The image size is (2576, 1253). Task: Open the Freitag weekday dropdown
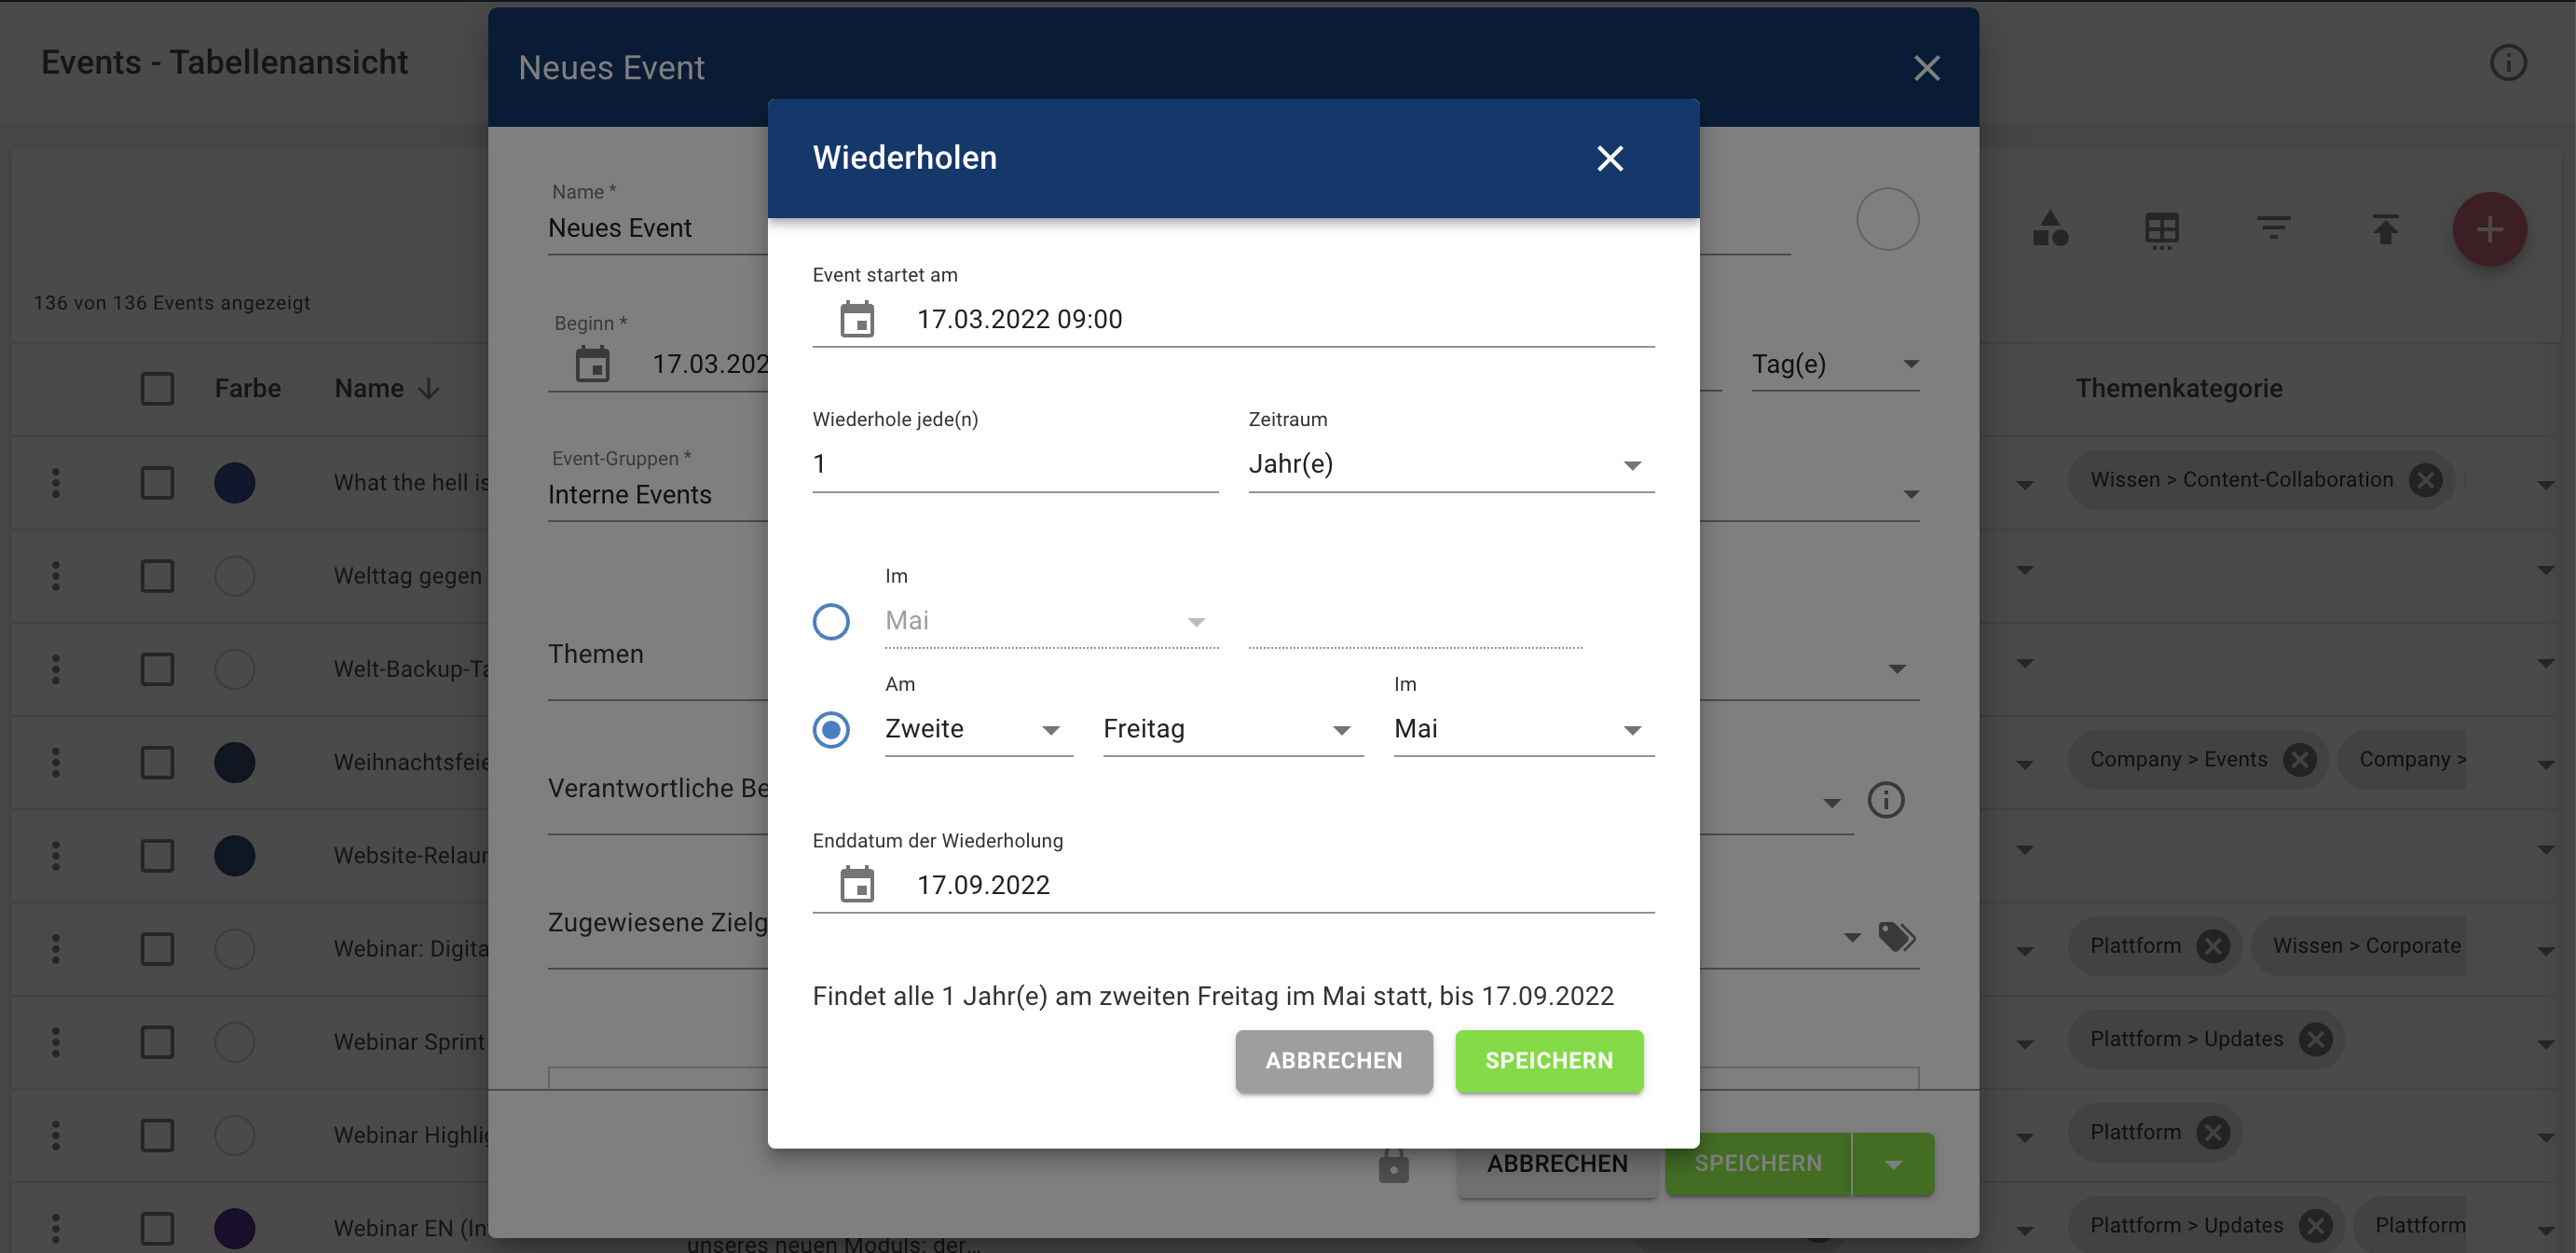coord(1232,729)
